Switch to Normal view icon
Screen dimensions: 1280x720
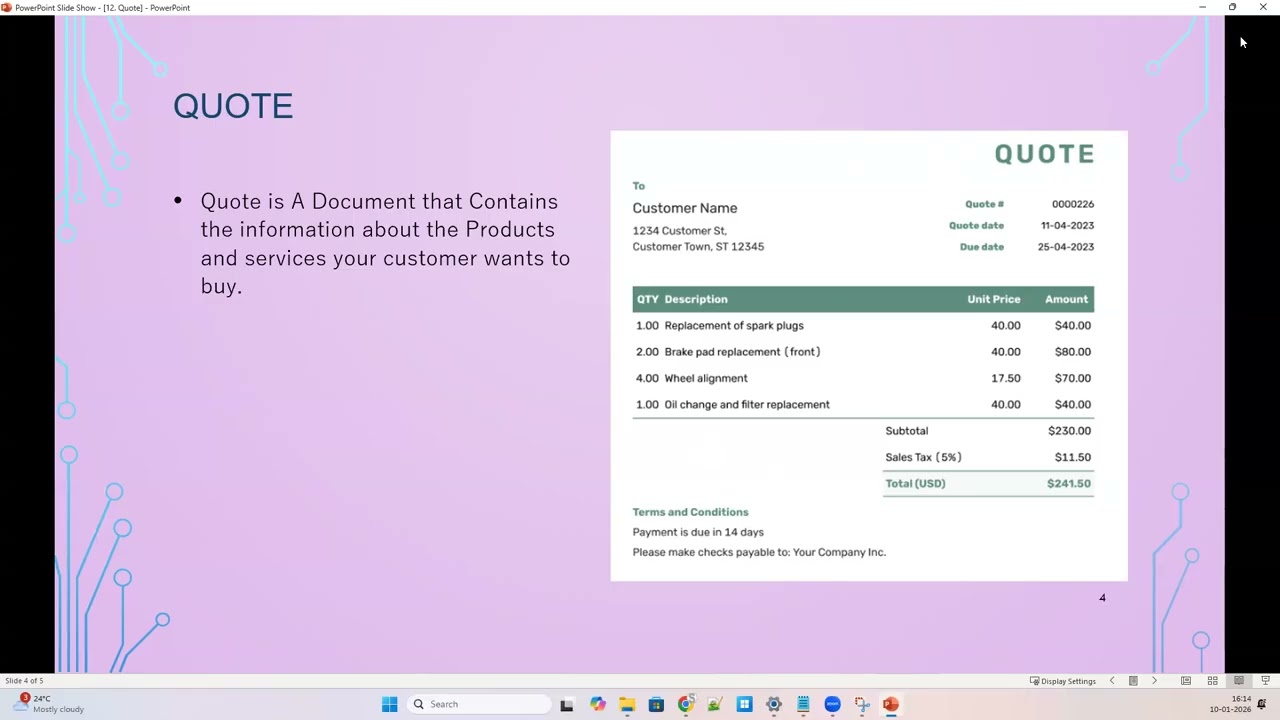pyautogui.click(x=1186, y=681)
